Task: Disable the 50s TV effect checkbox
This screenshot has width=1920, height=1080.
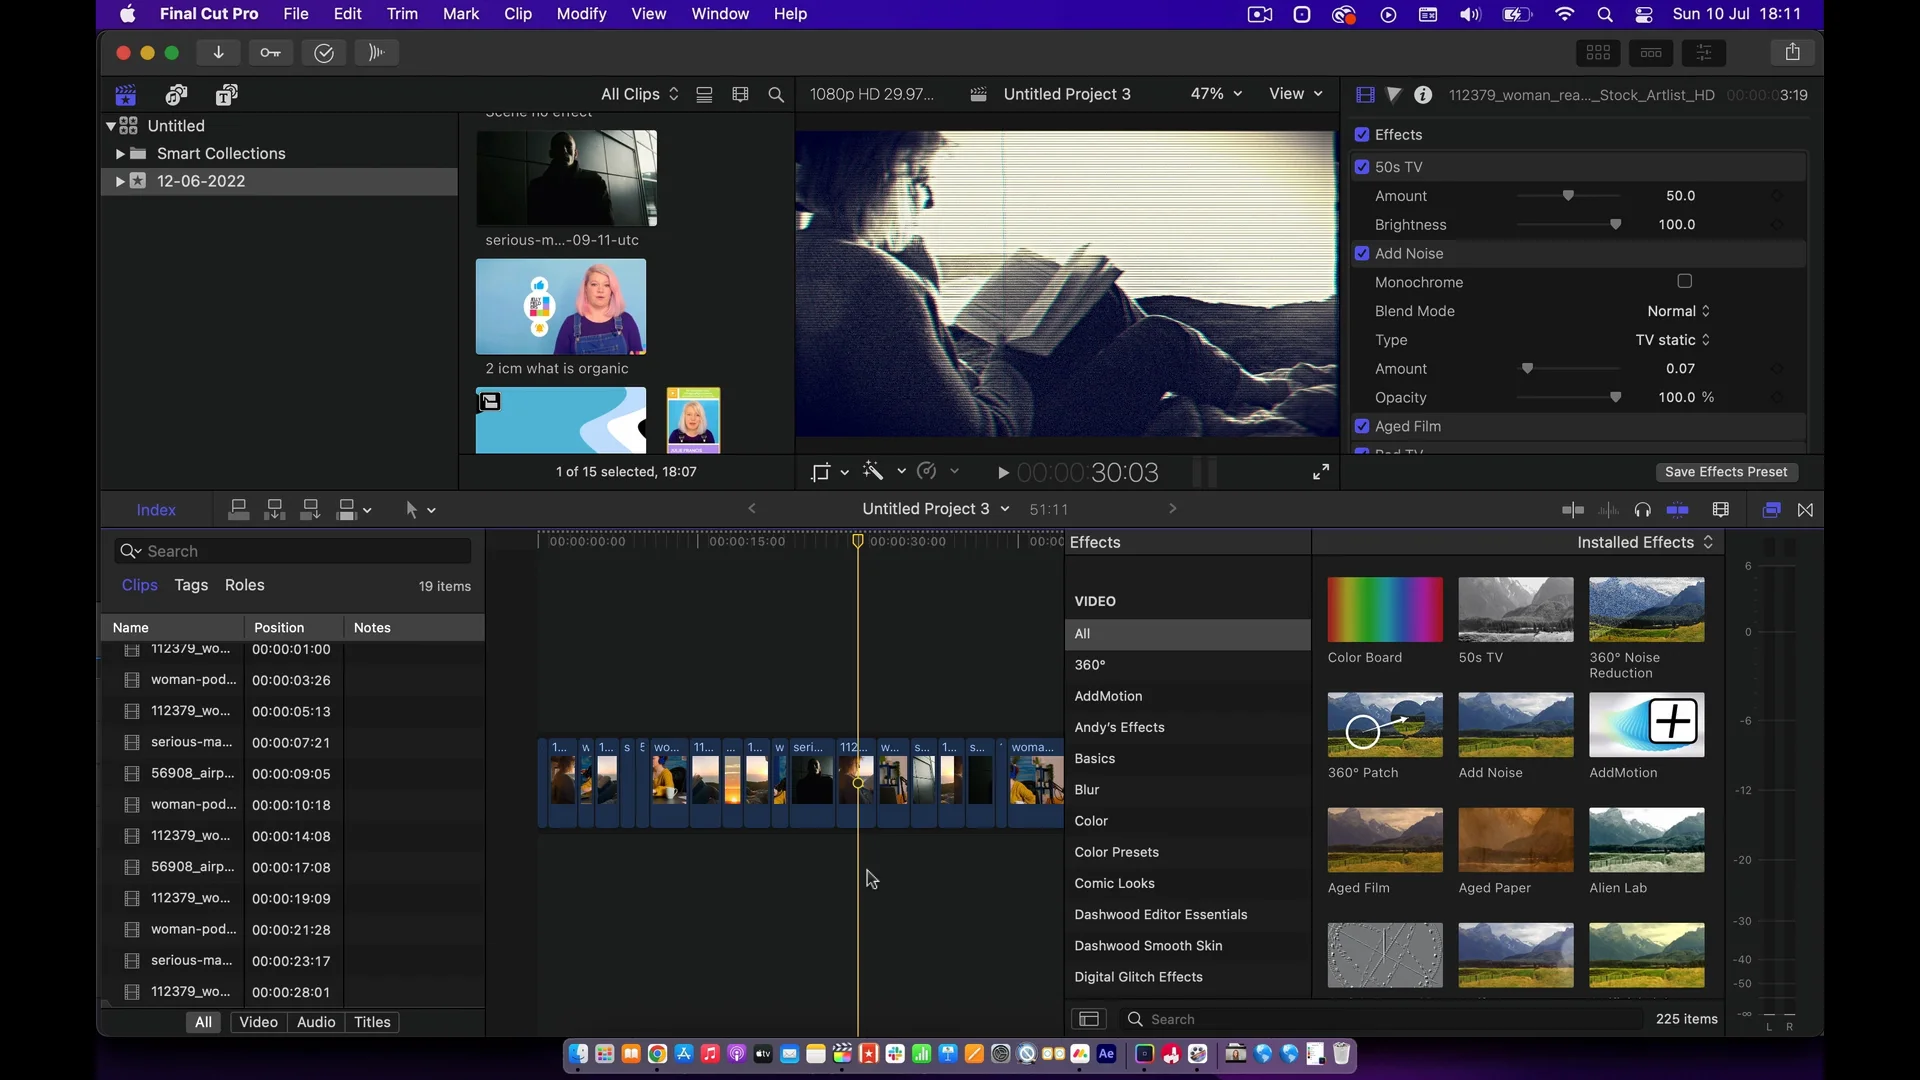Action: [1362, 167]
